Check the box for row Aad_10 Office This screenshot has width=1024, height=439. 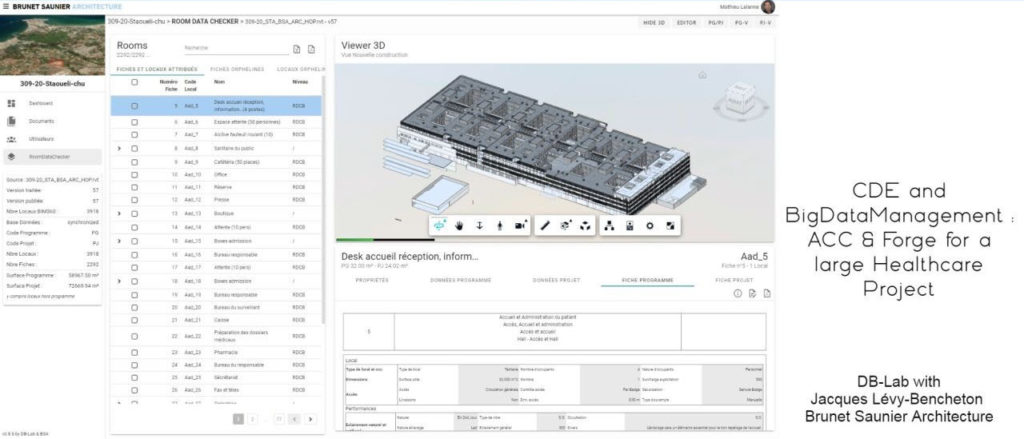[135, 175]
